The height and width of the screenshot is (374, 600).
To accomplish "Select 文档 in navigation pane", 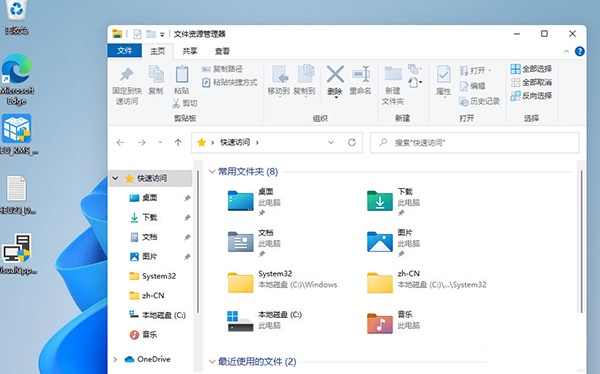I will click(x=150, y=237).
